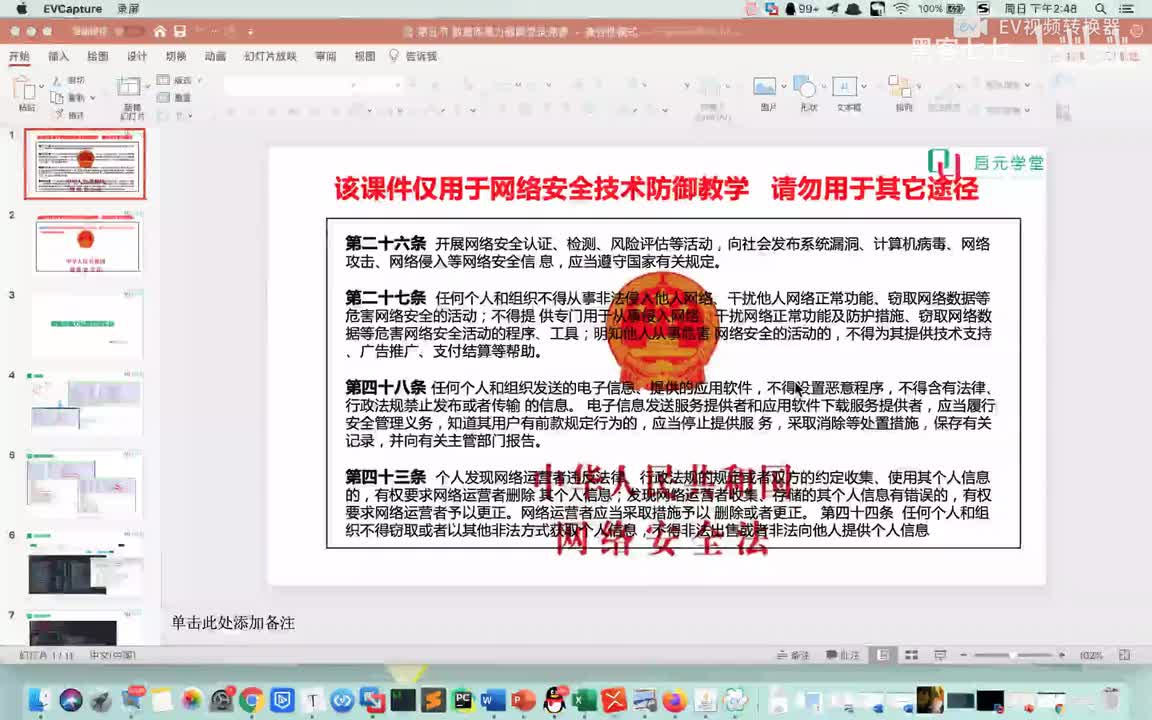The height and width of the screenshot is (720, 1152).
Task: Click the Copy (复制) icon
Action: coord(57,97)
